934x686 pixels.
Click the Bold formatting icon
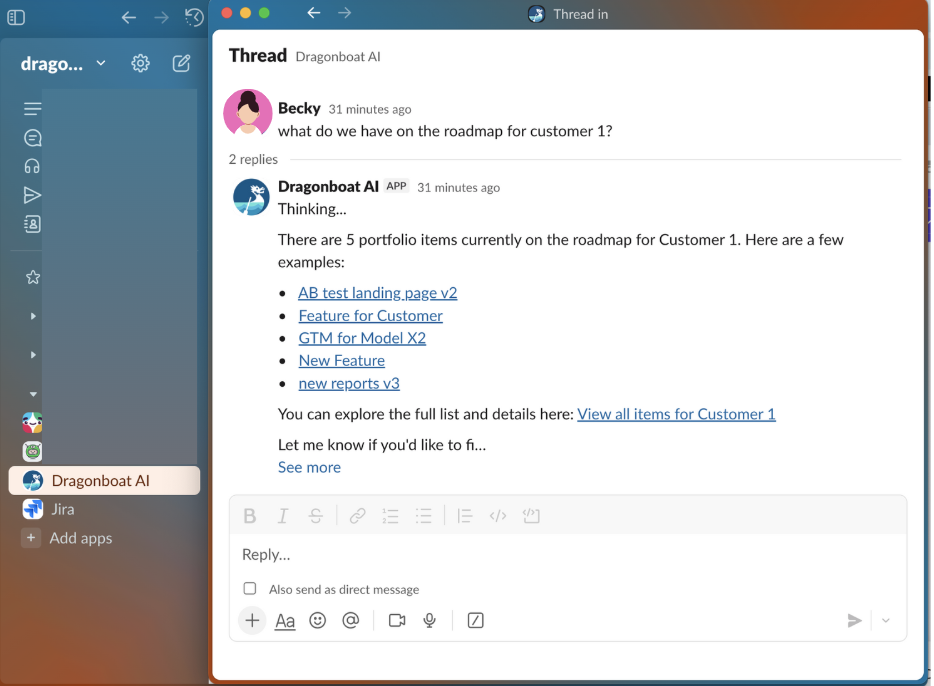(x=250, y=516)
